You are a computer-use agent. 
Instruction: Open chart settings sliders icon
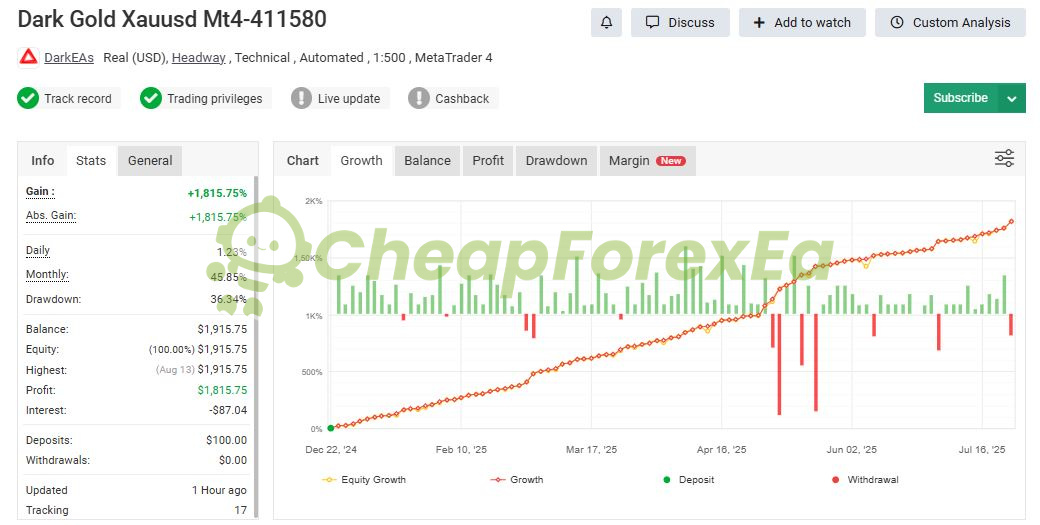coord(1004,158)
